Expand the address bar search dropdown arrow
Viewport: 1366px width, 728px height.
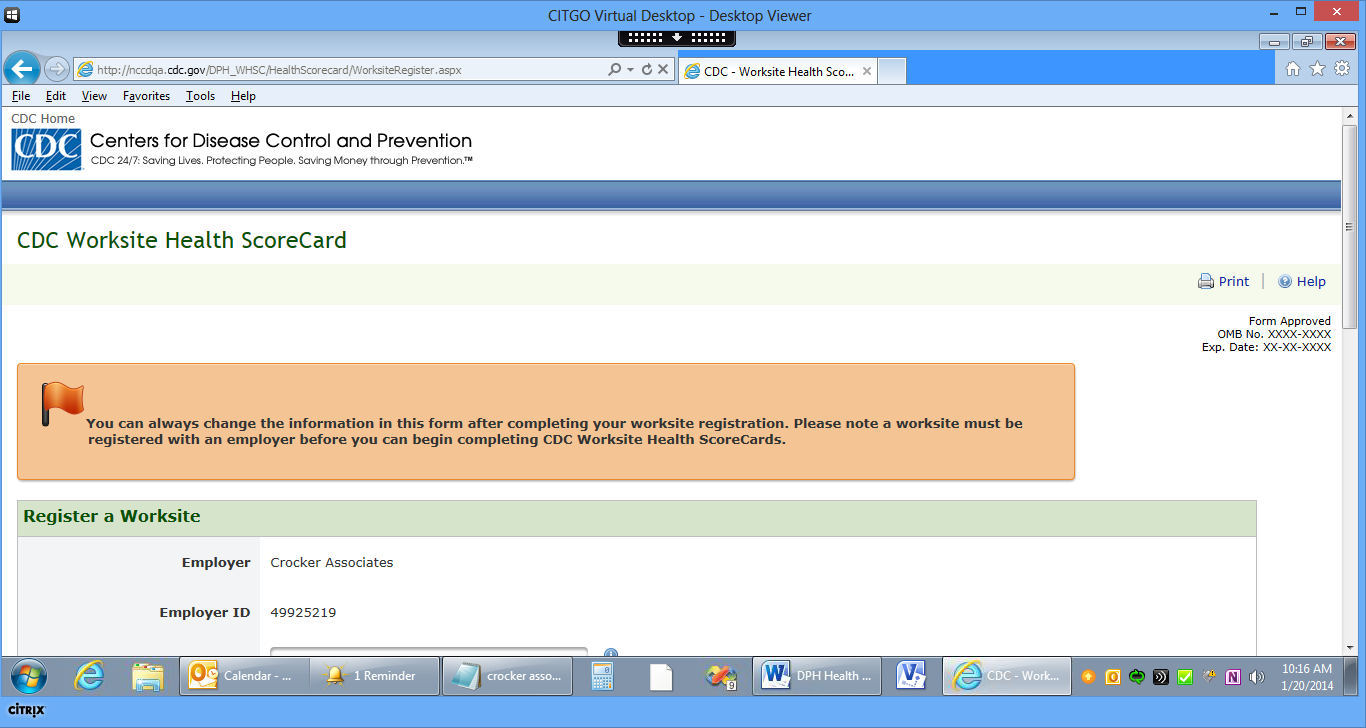point(630,70)
